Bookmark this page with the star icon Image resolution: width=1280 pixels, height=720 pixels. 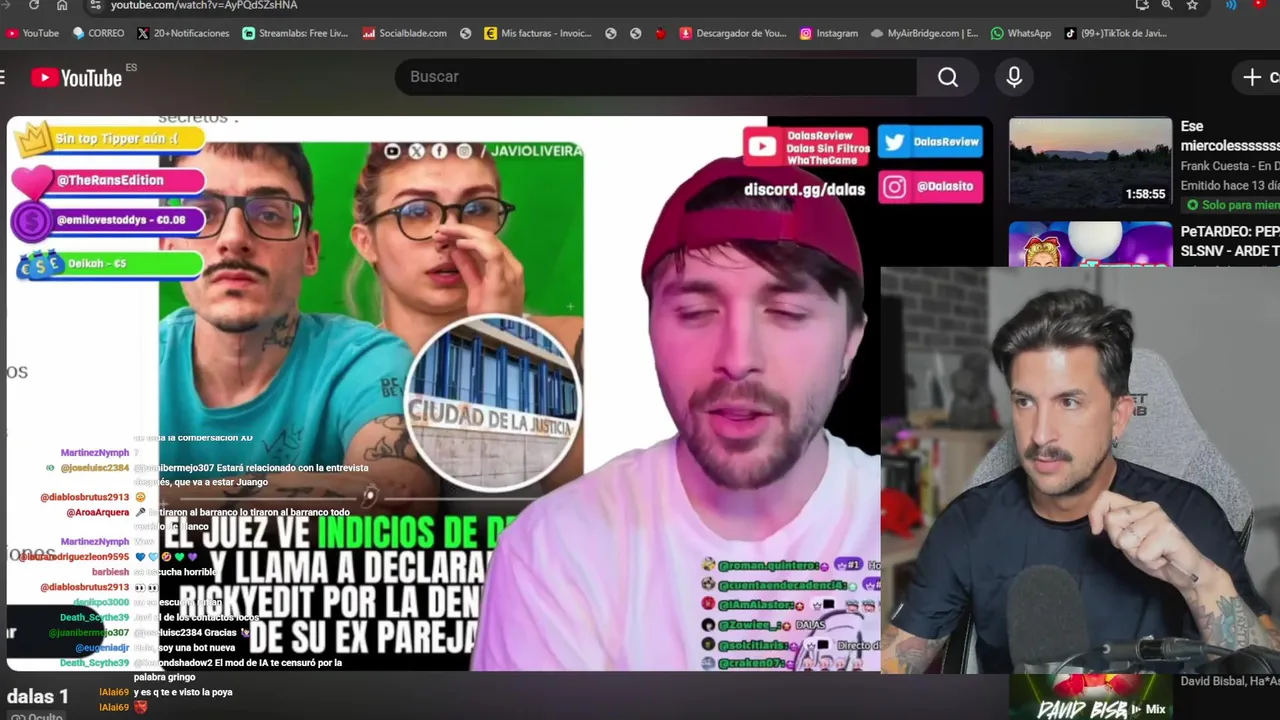[x=1192, y=5]
